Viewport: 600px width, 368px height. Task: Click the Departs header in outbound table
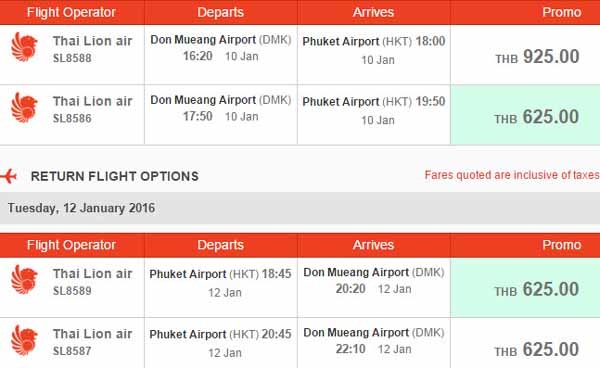point(220,12)
